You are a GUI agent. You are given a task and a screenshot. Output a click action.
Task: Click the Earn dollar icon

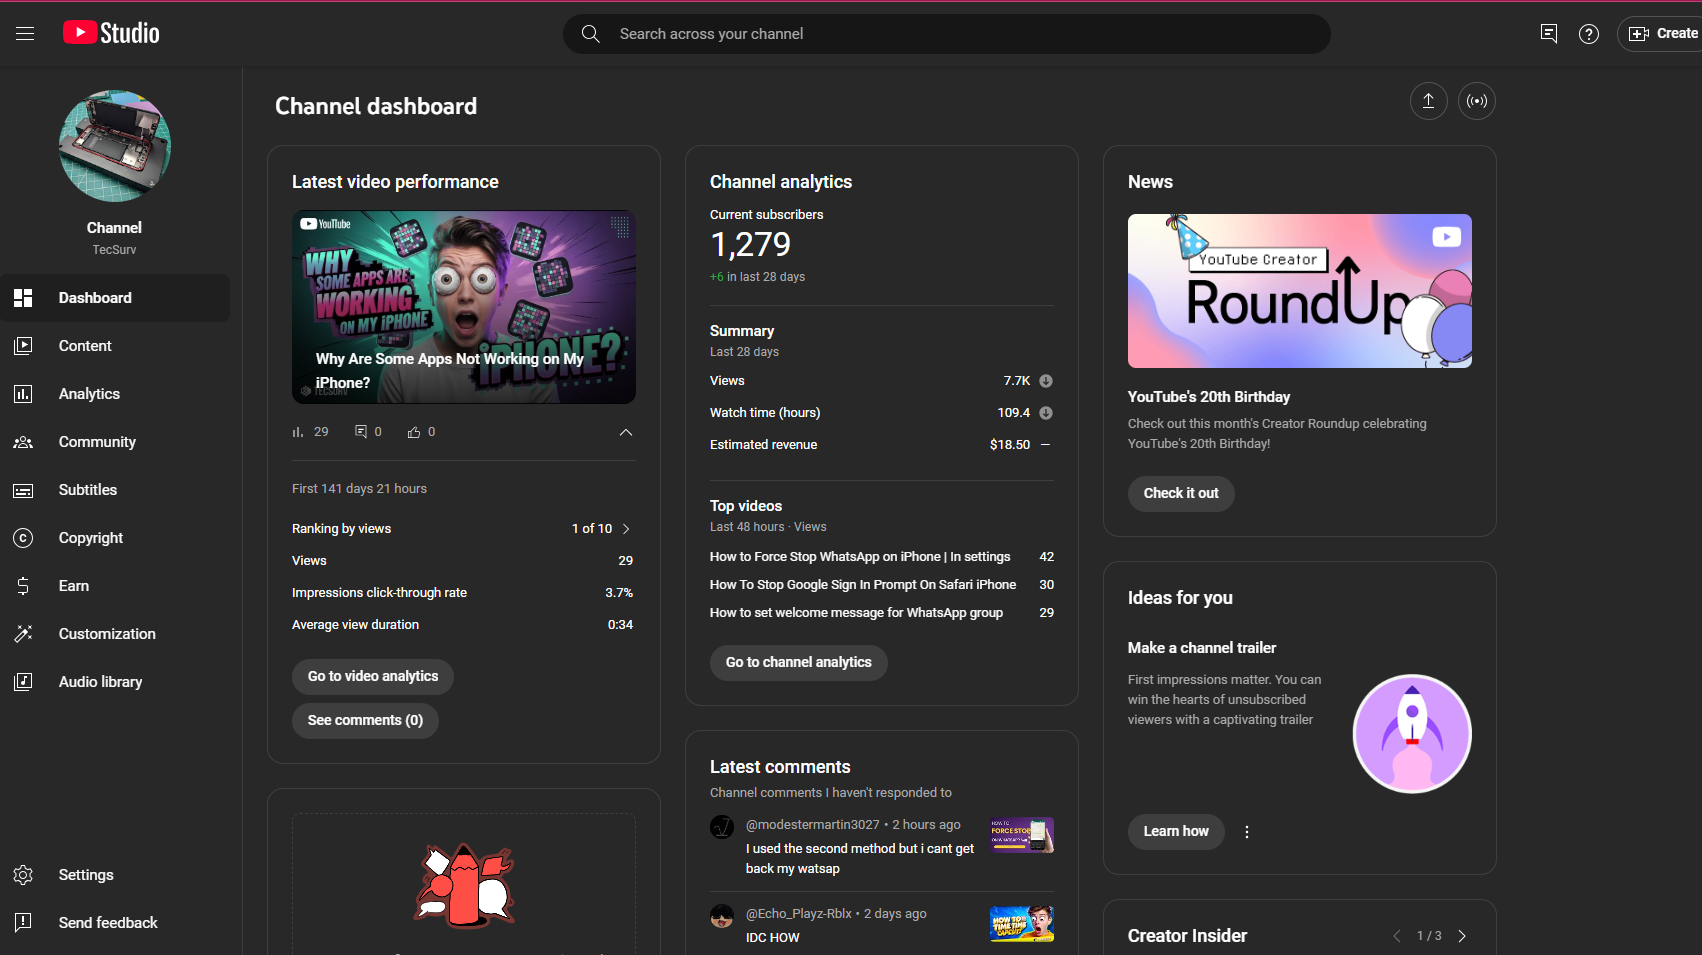(x=23, y=586)
